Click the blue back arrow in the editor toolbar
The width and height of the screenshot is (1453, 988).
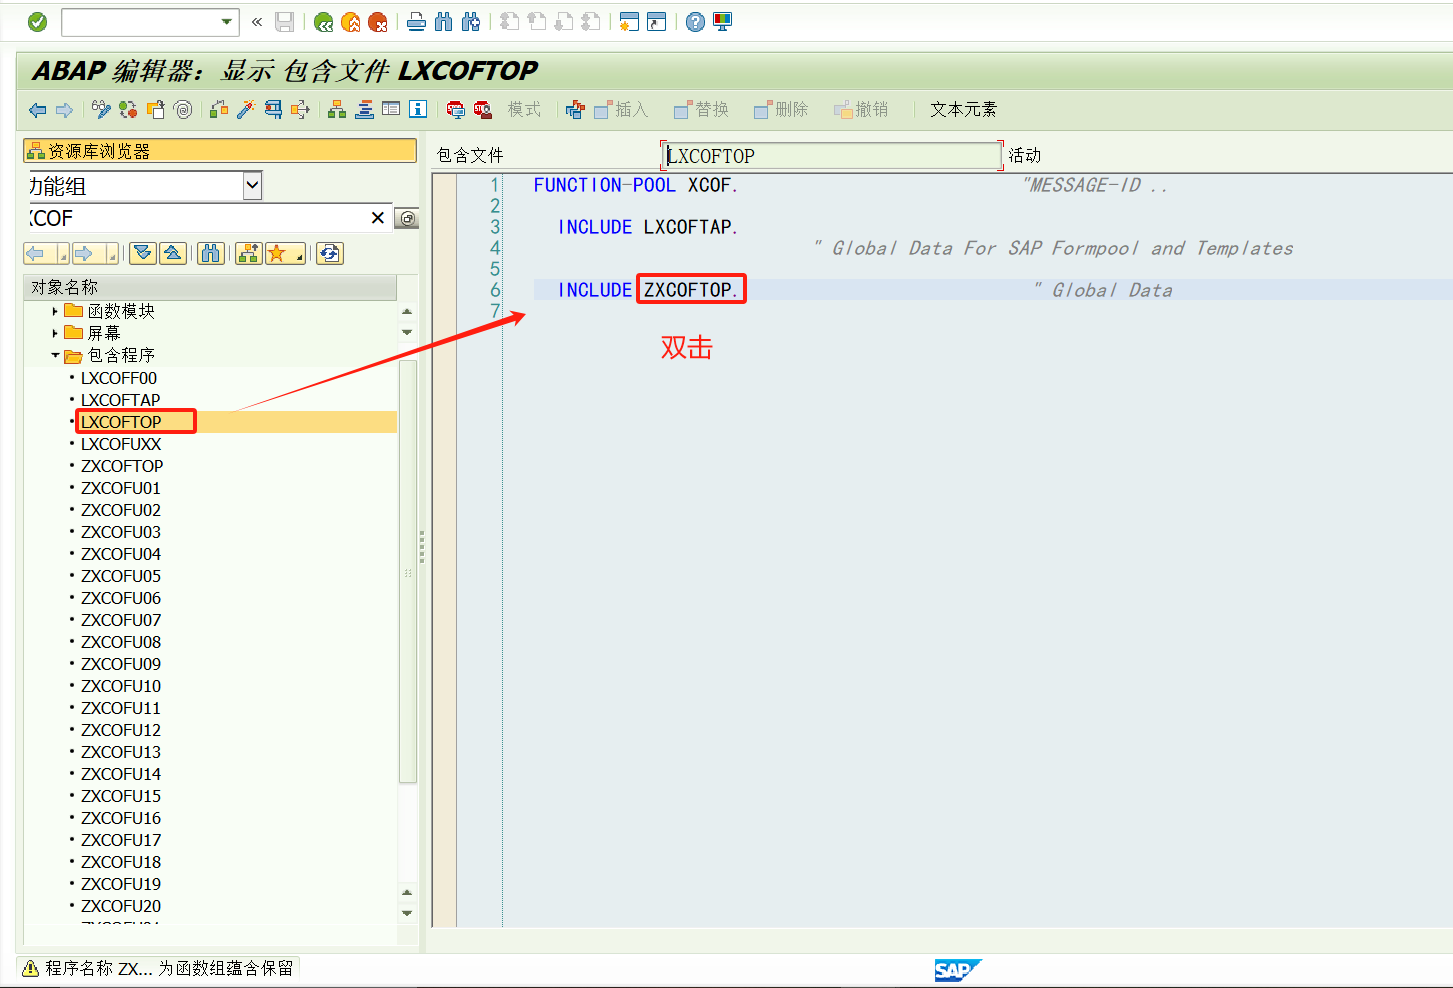coord(38,110)
